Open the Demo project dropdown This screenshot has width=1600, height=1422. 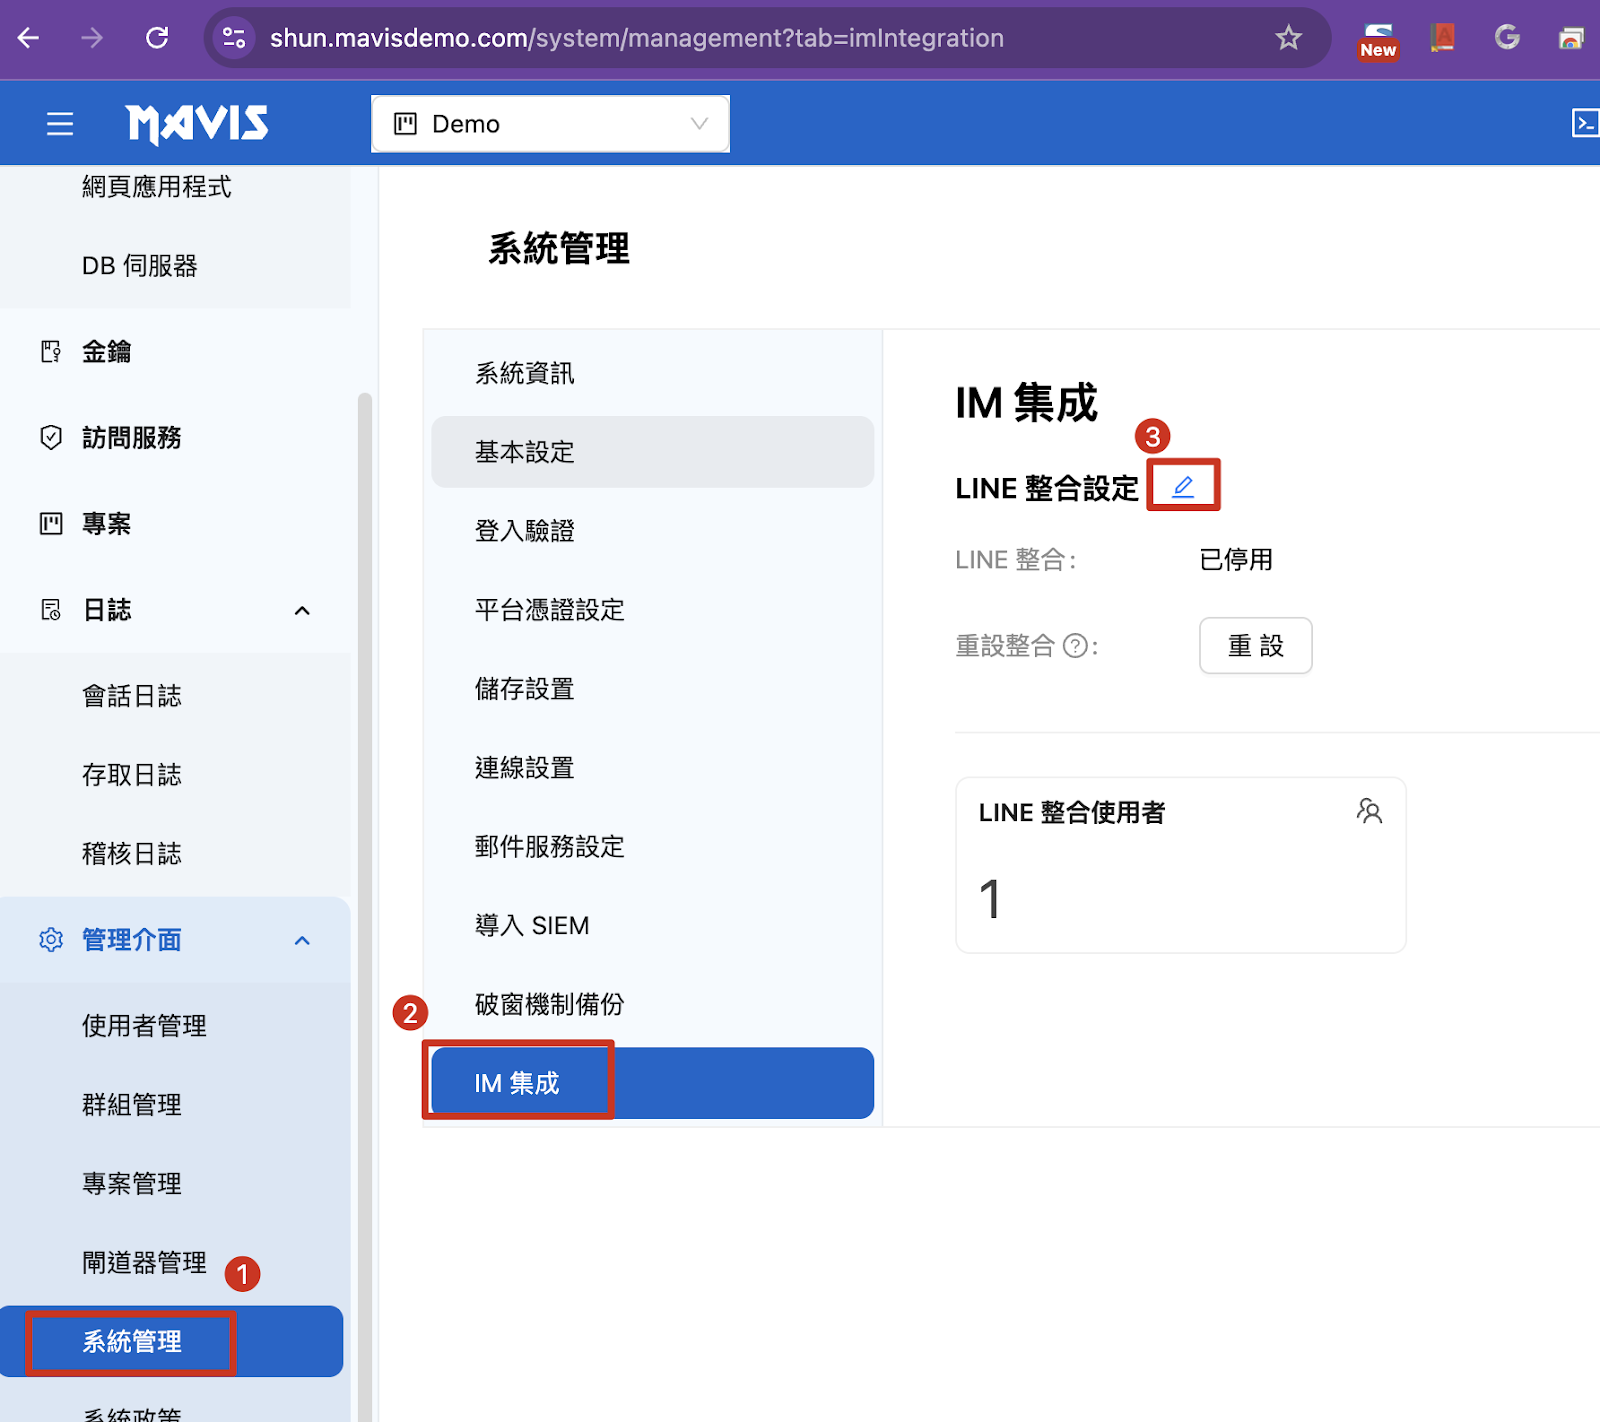(550, 124)
